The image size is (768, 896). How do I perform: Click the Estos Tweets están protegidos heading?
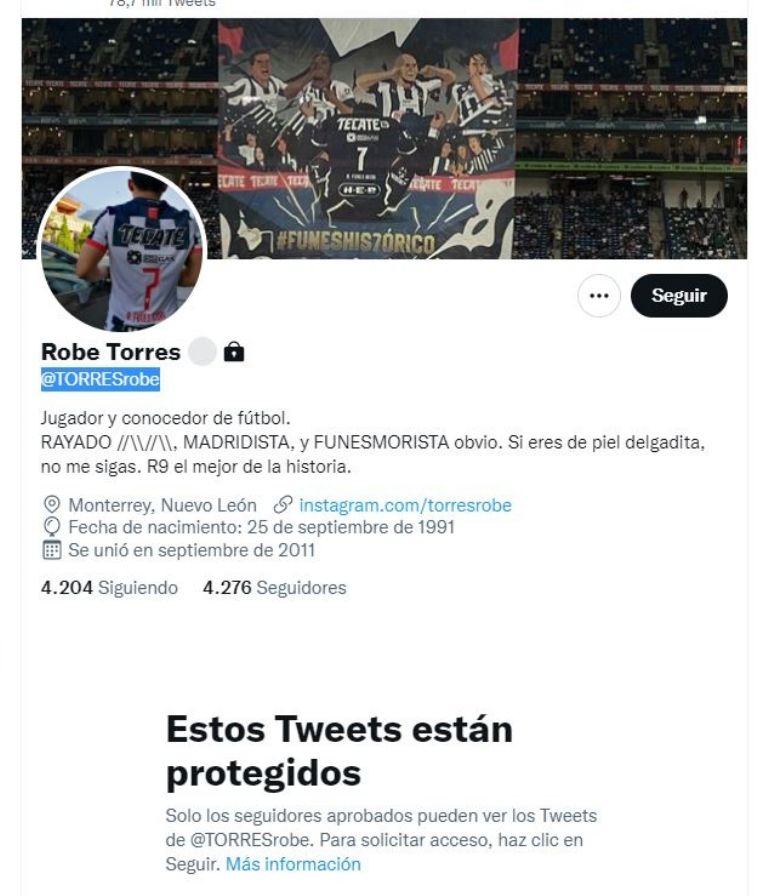coord(339,751)
